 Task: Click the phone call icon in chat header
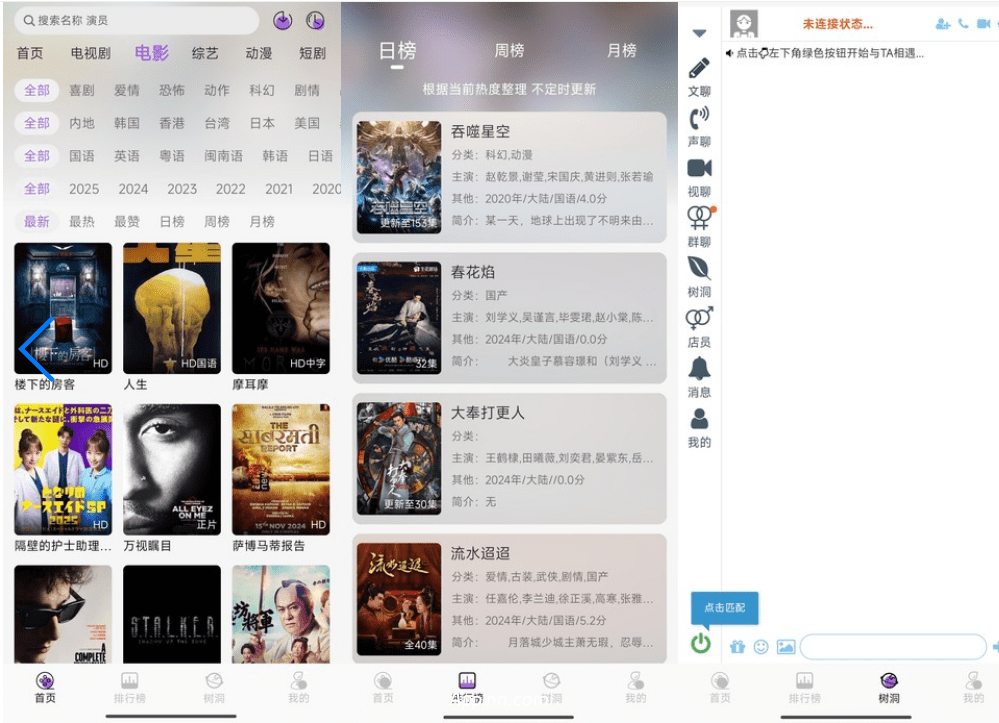(x=963, y=24)
